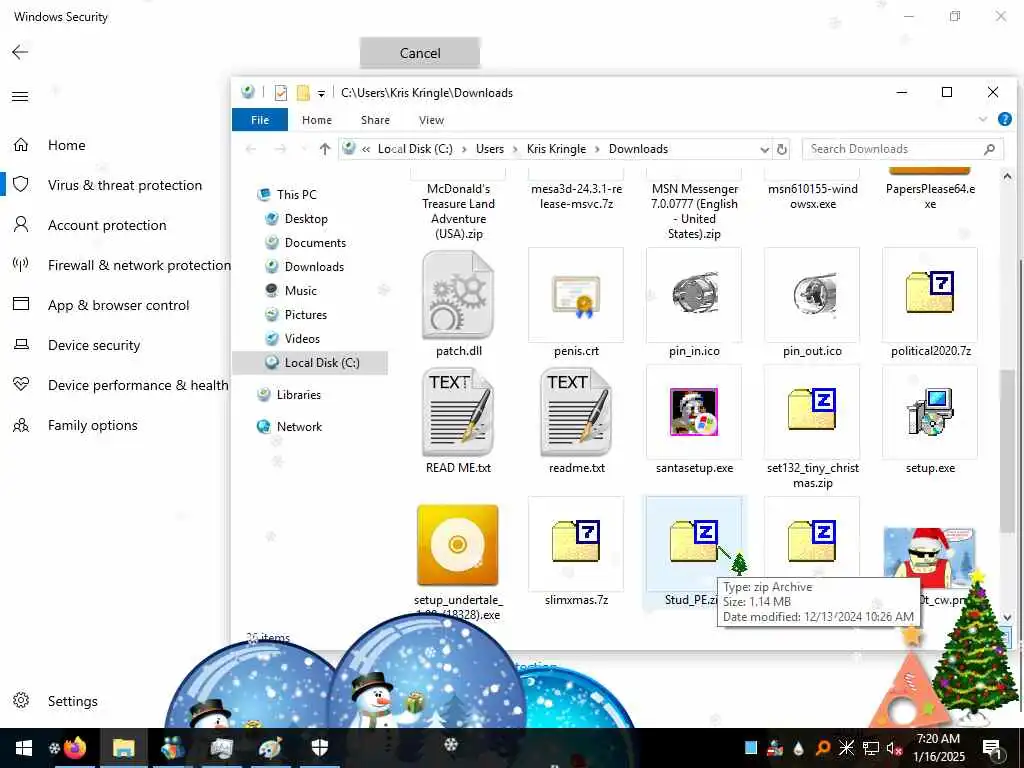The height and width of the screenshot is (768, 1024).
Task: Open Firewall & network protection
Action: (139, 265)
